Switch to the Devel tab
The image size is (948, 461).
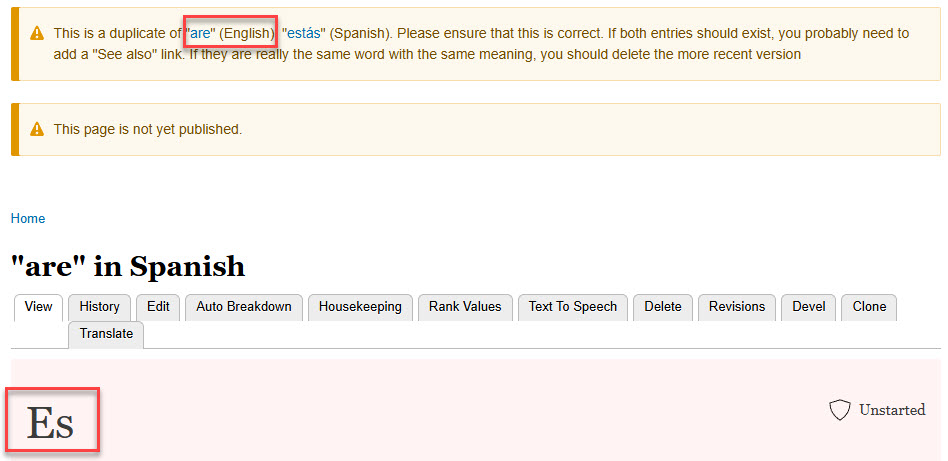tap(809, 307)
